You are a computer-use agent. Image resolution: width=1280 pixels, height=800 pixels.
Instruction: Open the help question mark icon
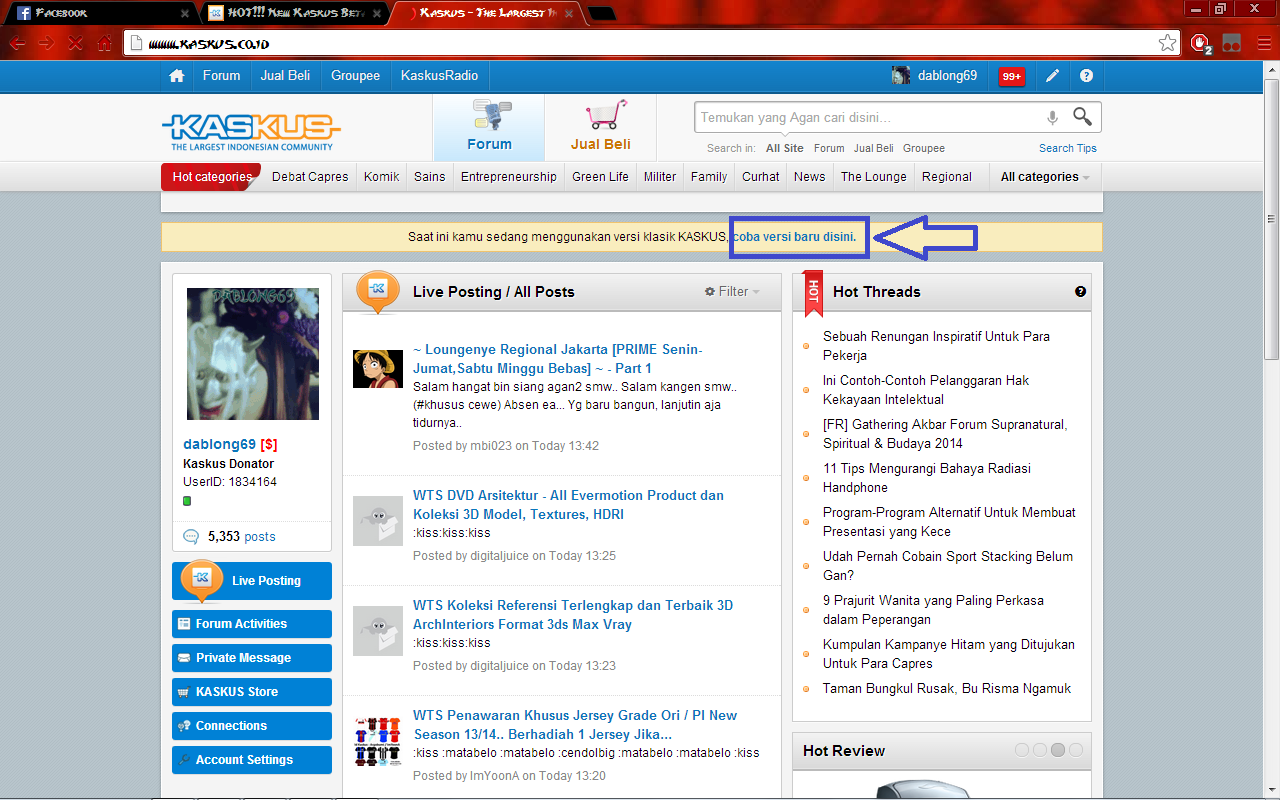(1087, 76)
